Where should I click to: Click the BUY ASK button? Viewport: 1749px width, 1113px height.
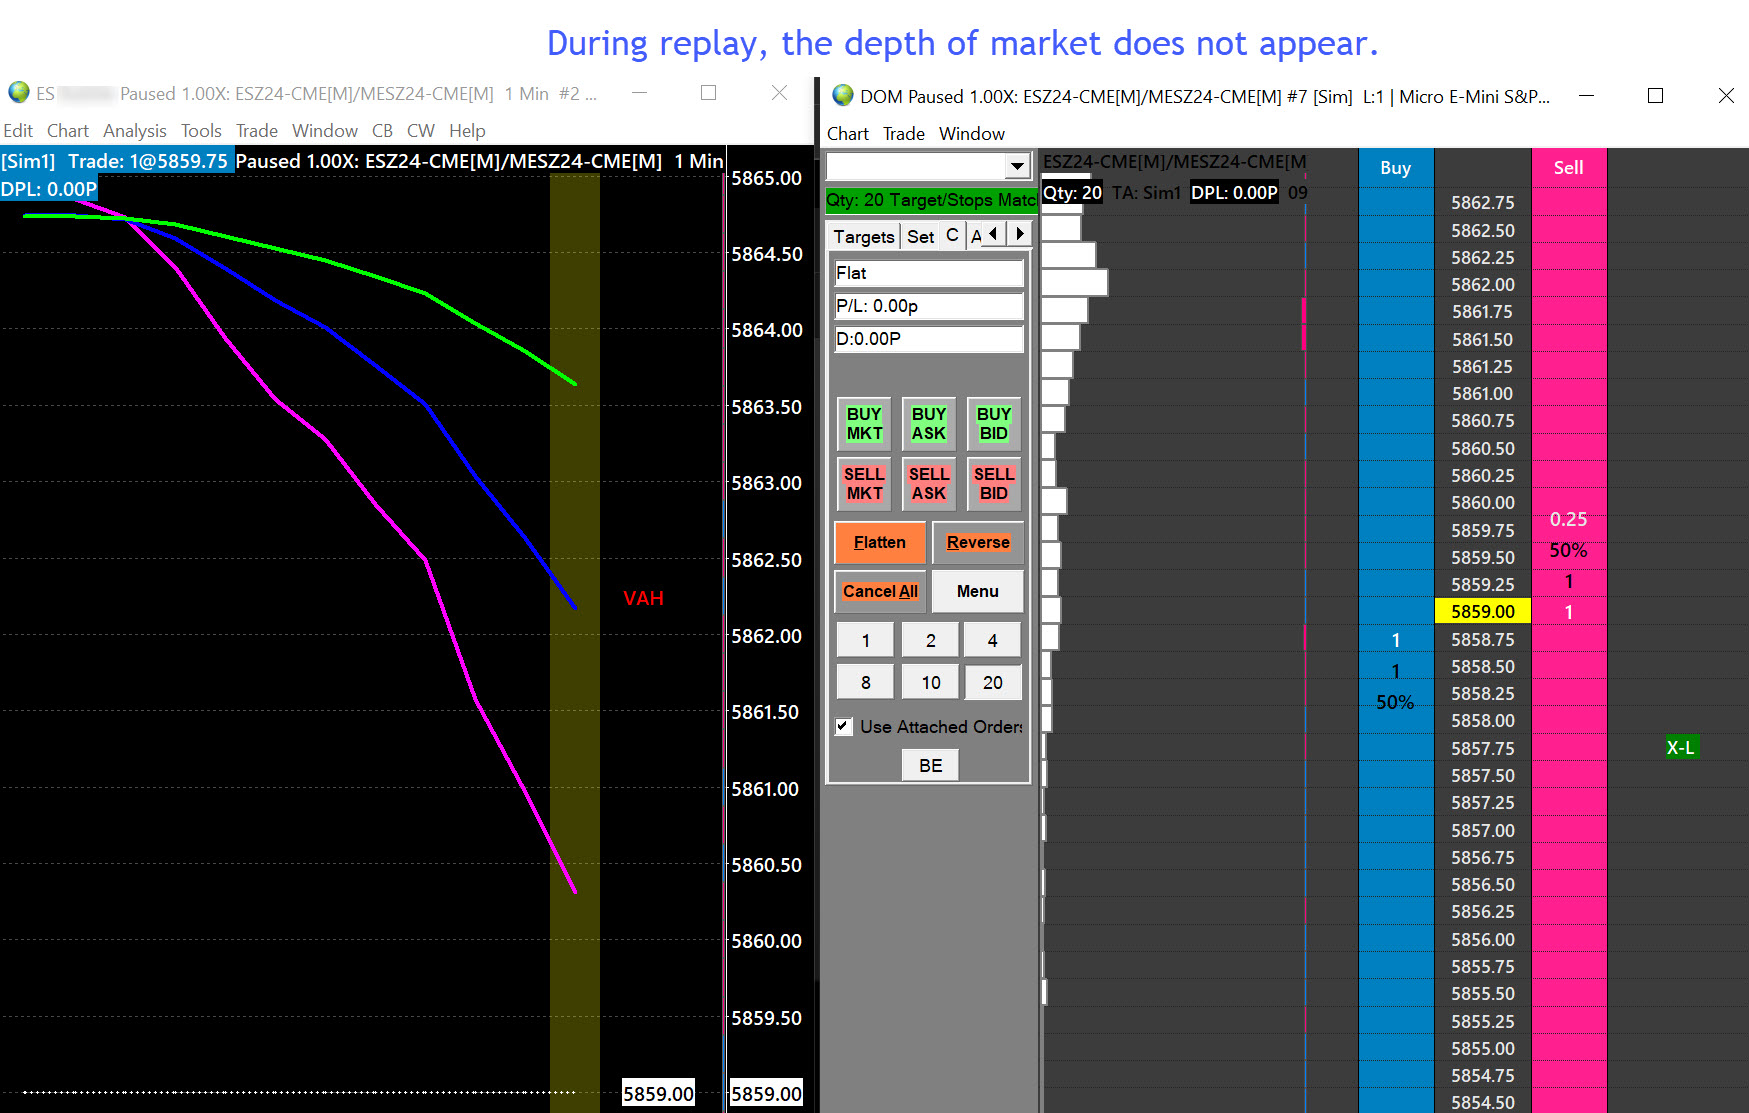(x=929, y=423)
